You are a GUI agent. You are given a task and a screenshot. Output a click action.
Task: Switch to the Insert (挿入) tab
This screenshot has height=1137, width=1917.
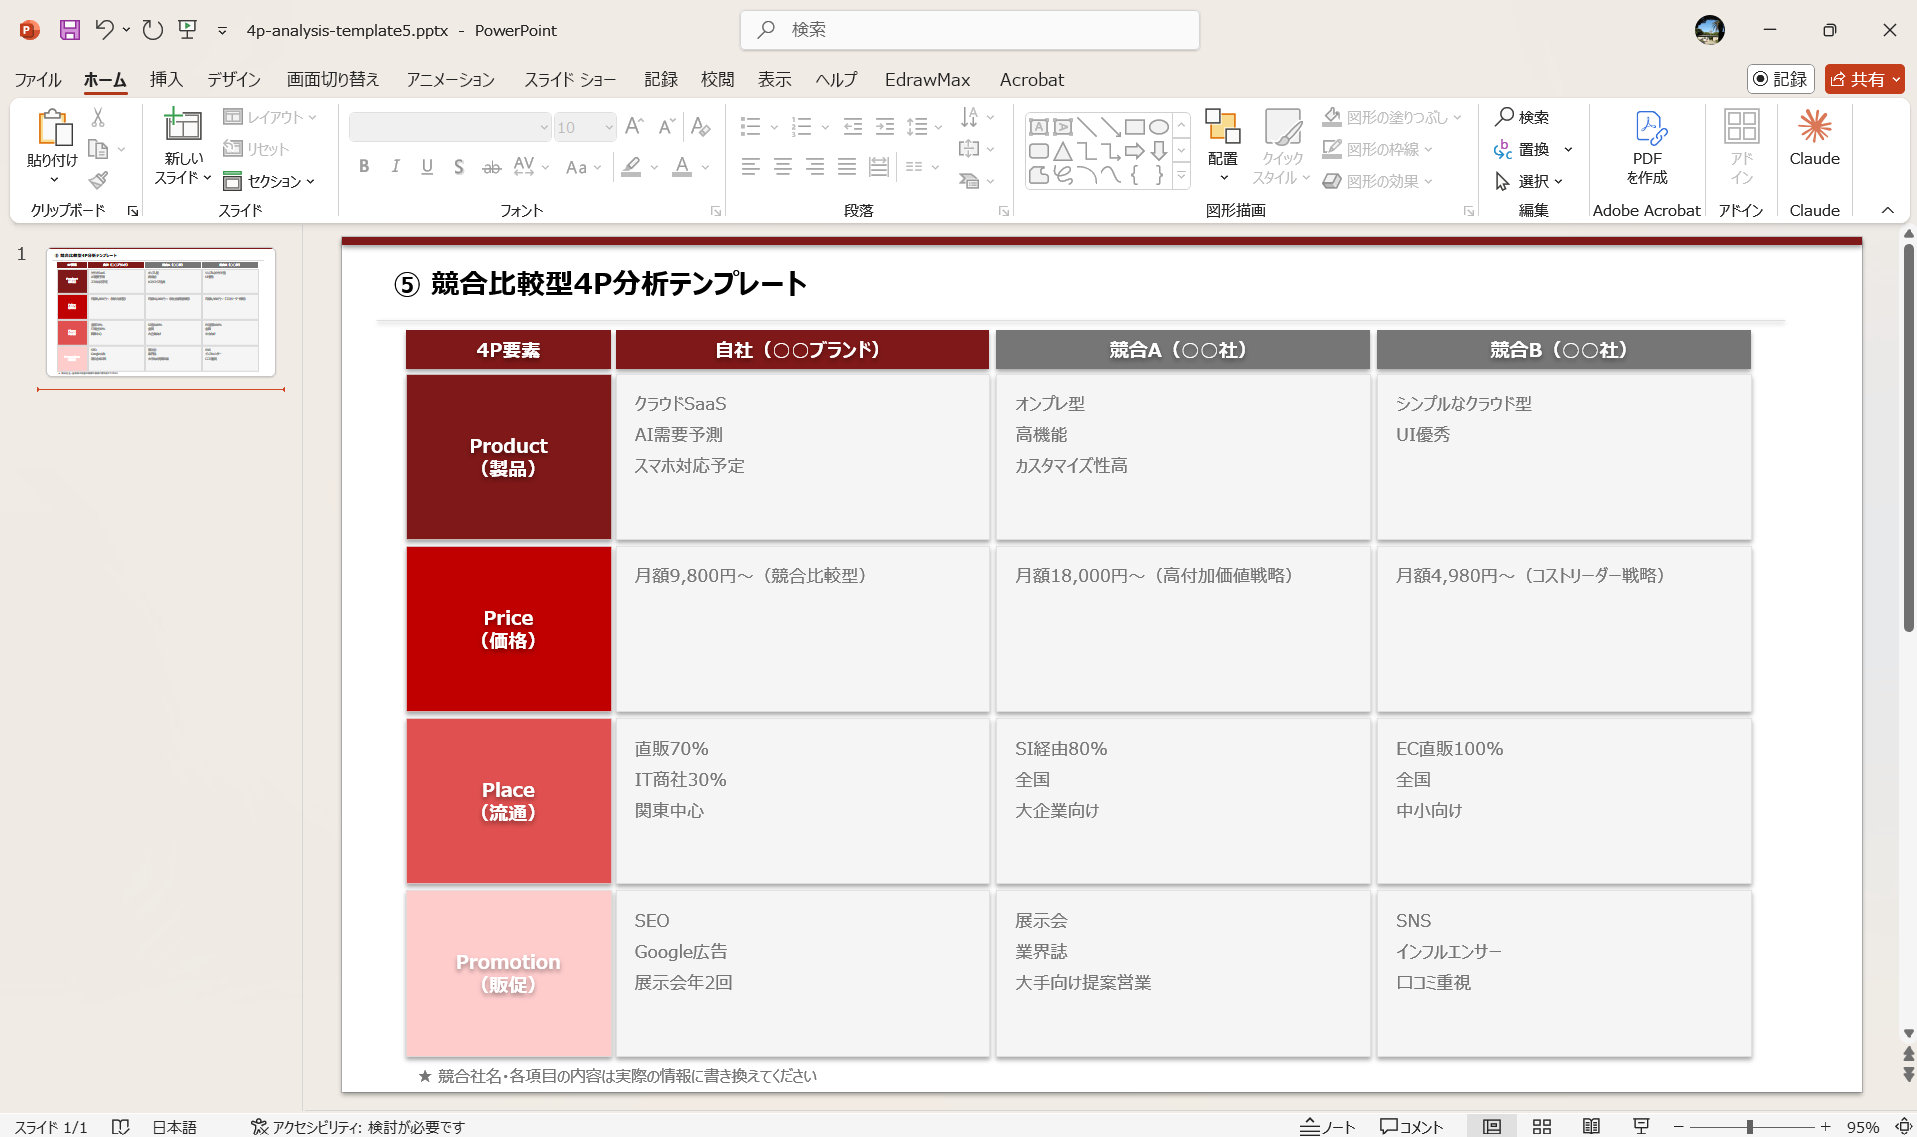[x=166, y=79]
